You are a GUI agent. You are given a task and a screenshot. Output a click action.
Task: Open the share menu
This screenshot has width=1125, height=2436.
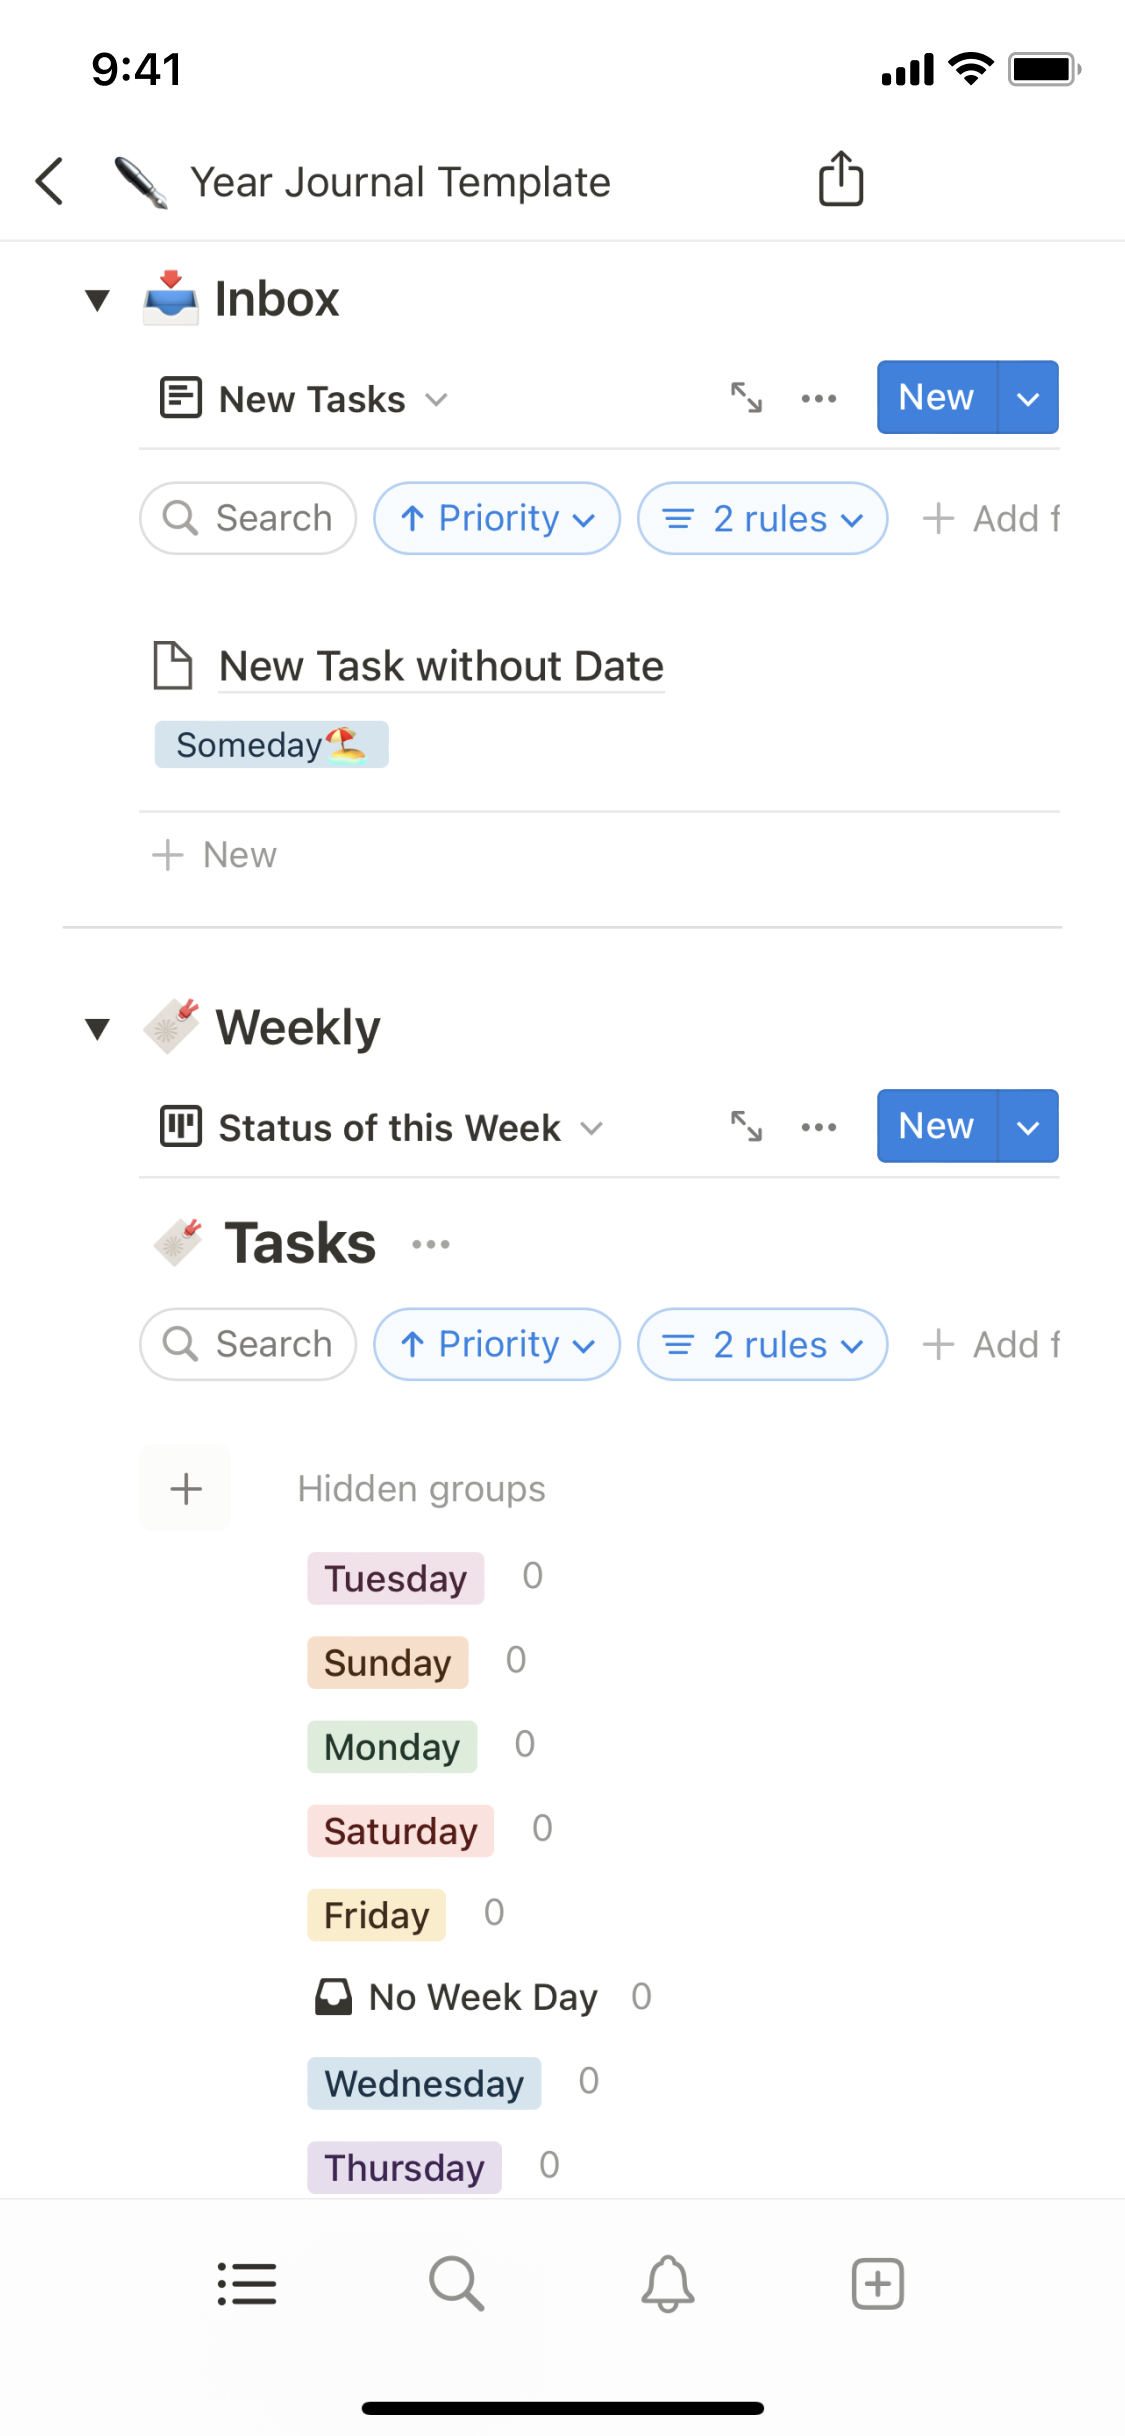click(840, 179)
